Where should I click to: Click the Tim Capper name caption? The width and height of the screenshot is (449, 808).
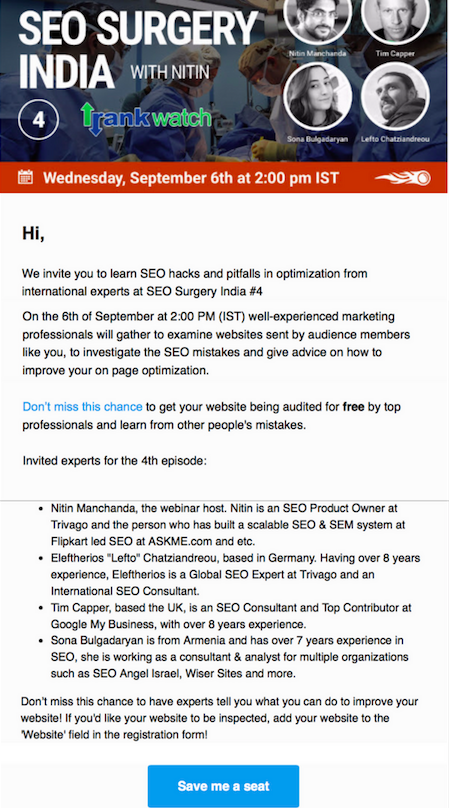395,53
